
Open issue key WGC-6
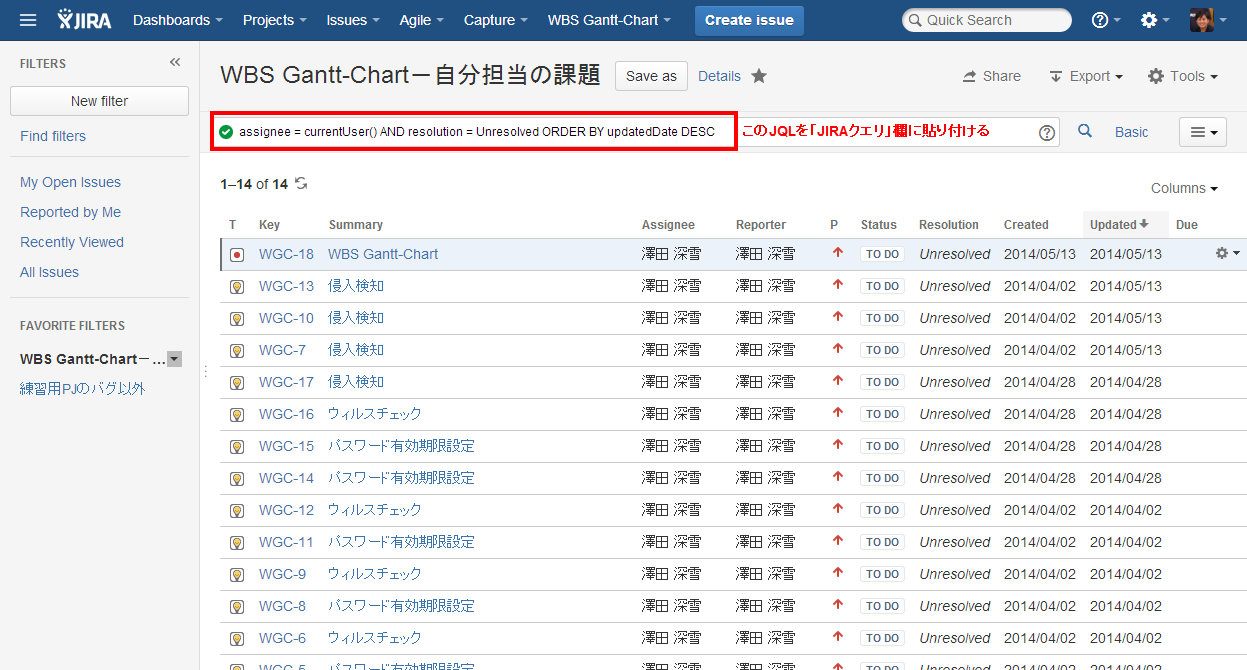coord(282,638)
